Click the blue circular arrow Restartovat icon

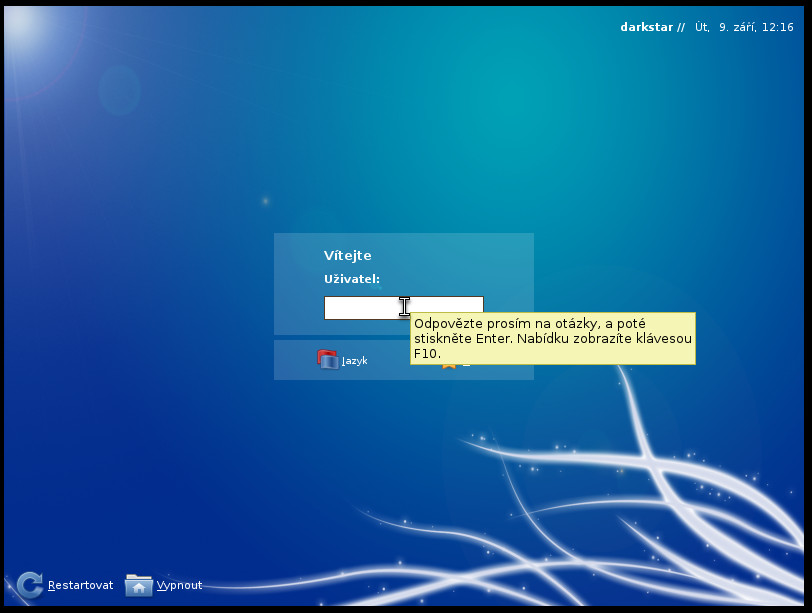pyautogui.click(x=30, y=585)
